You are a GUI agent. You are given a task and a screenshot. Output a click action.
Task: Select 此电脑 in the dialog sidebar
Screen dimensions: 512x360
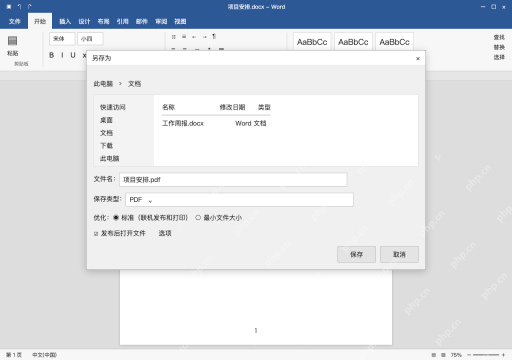109,158
